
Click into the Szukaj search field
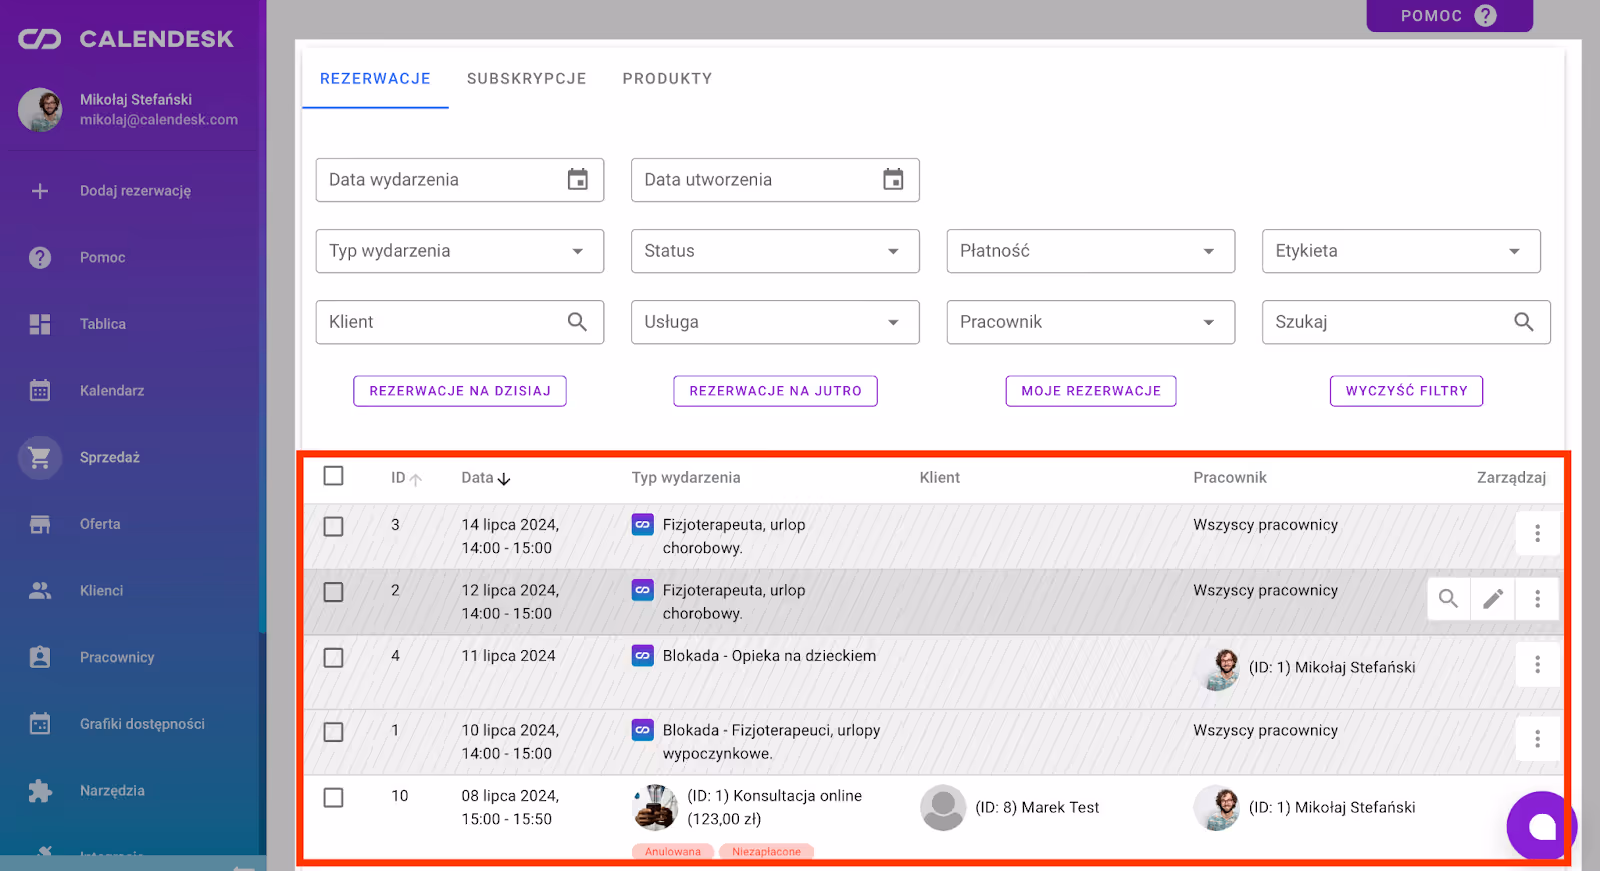(x=1390, y=322)
